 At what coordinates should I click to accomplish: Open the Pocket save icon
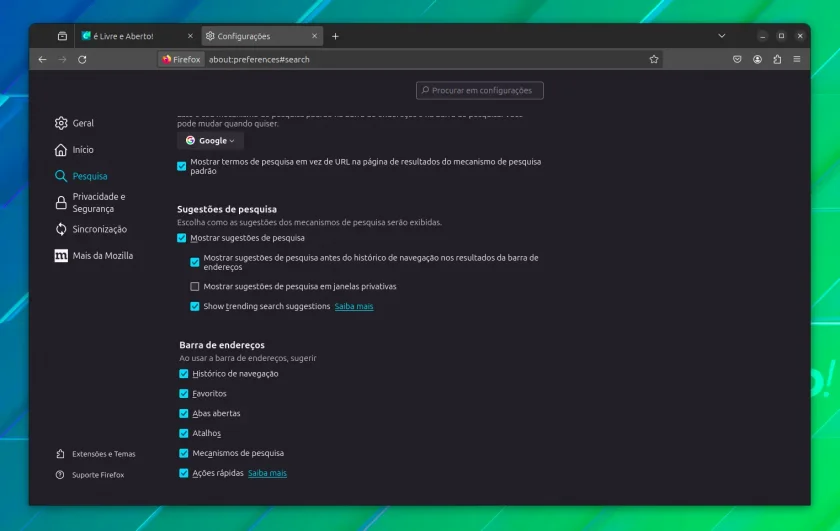click(737, 59)
